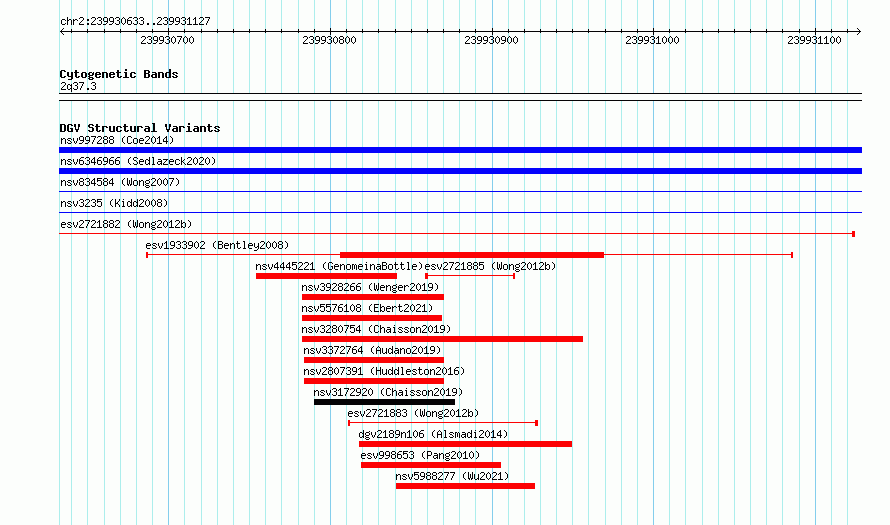Click nsv4445221 (GenomeinaBottle) label

[339, 266]
